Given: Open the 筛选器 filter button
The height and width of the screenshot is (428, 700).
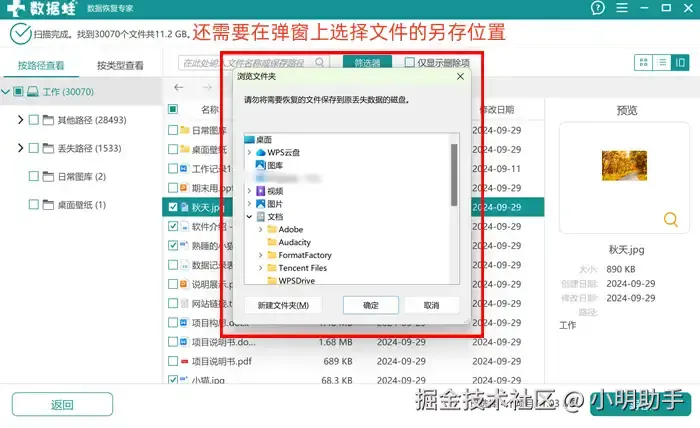Looking at the screenshot, I should (x=367, y=62).
